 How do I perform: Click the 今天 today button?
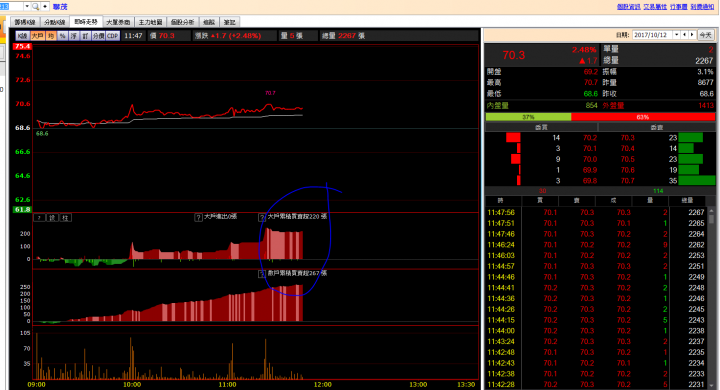click(705, 35)
